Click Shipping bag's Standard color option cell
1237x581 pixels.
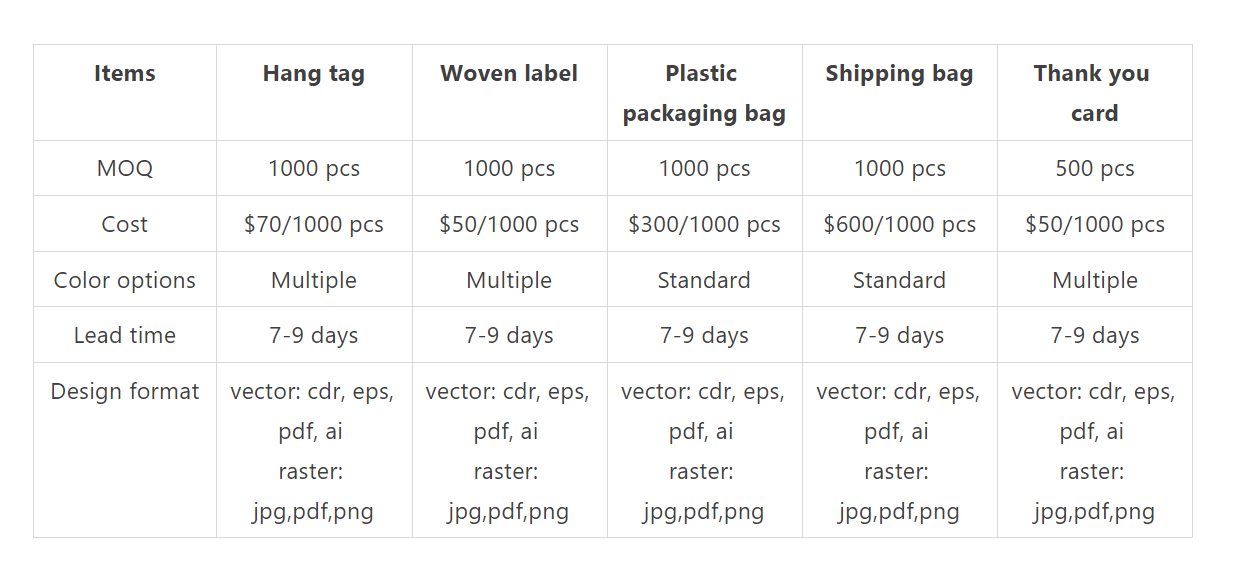click(899, 281)
